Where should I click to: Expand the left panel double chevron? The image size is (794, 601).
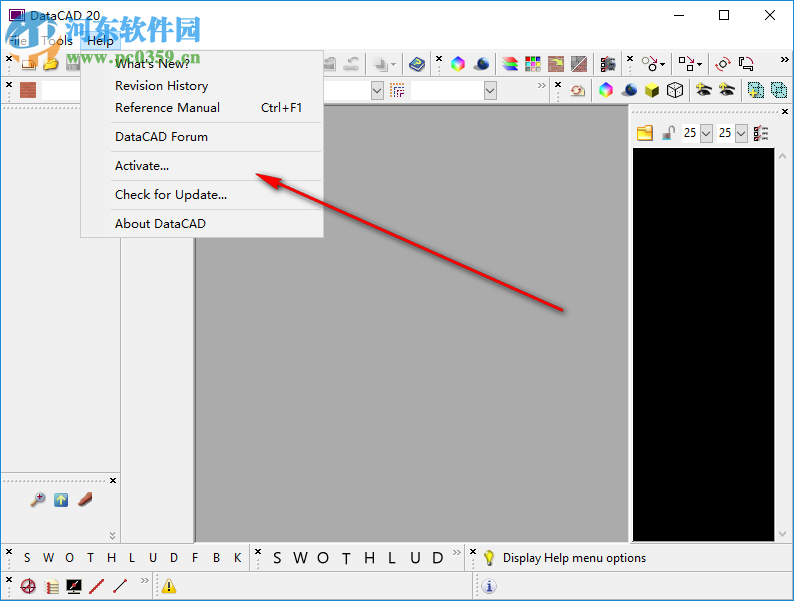click(112, 535)
